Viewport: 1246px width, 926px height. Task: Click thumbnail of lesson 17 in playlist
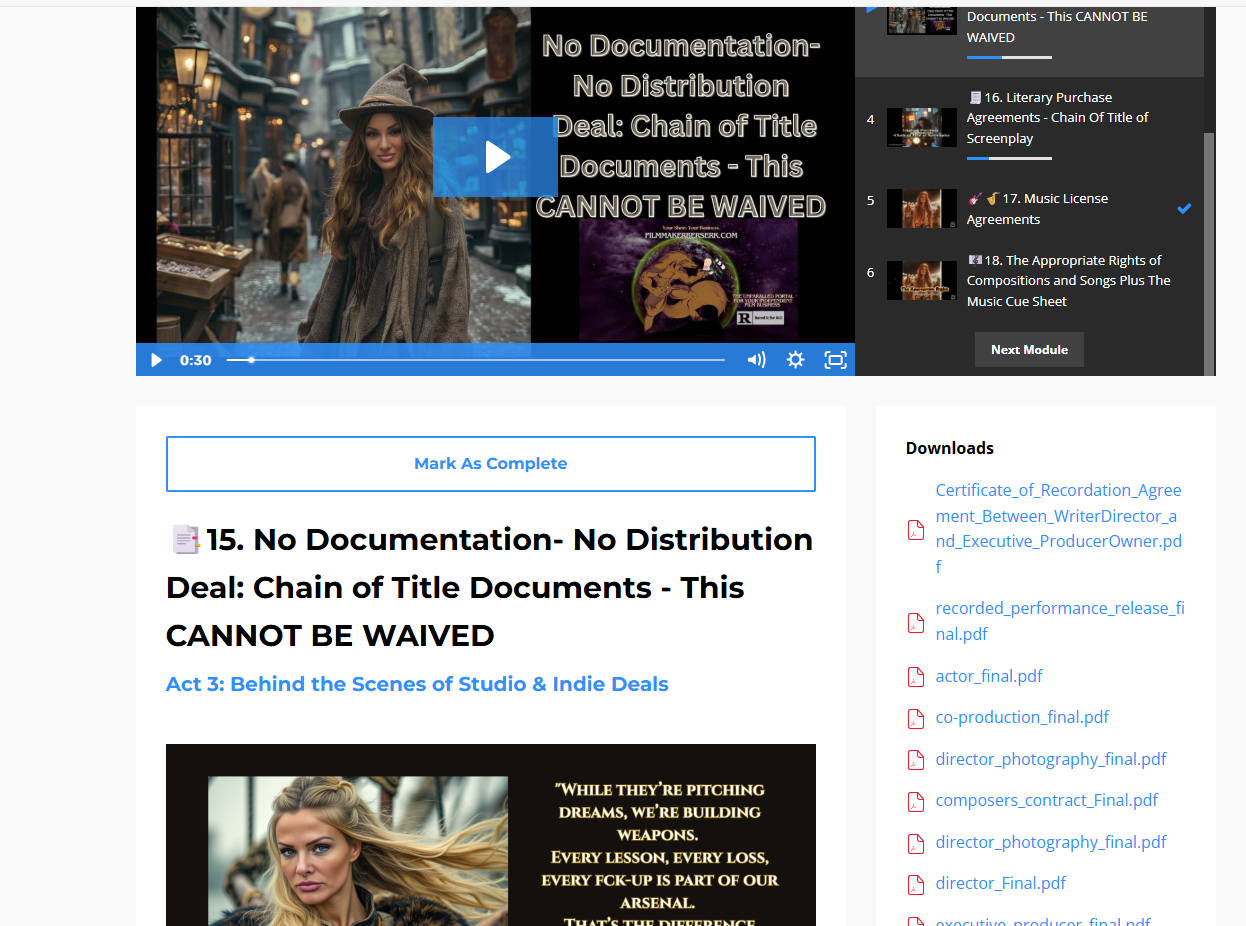[x=922, y=209]
